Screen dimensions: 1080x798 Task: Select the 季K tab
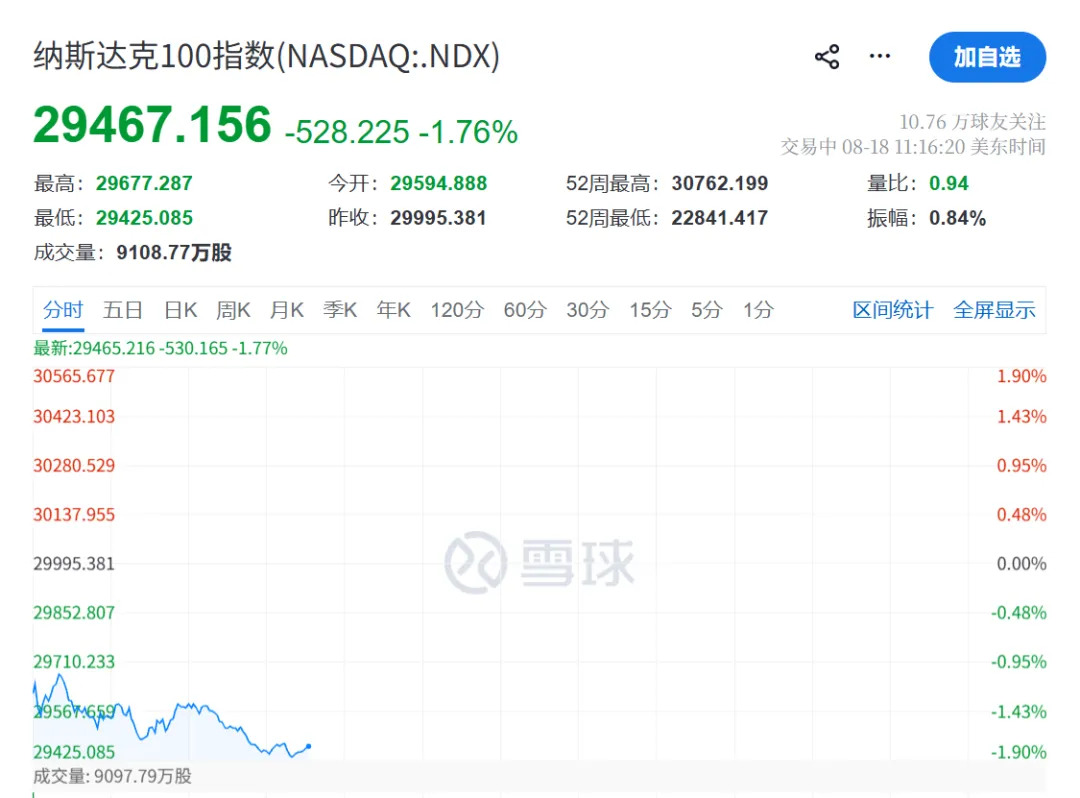tap(340, 310)
